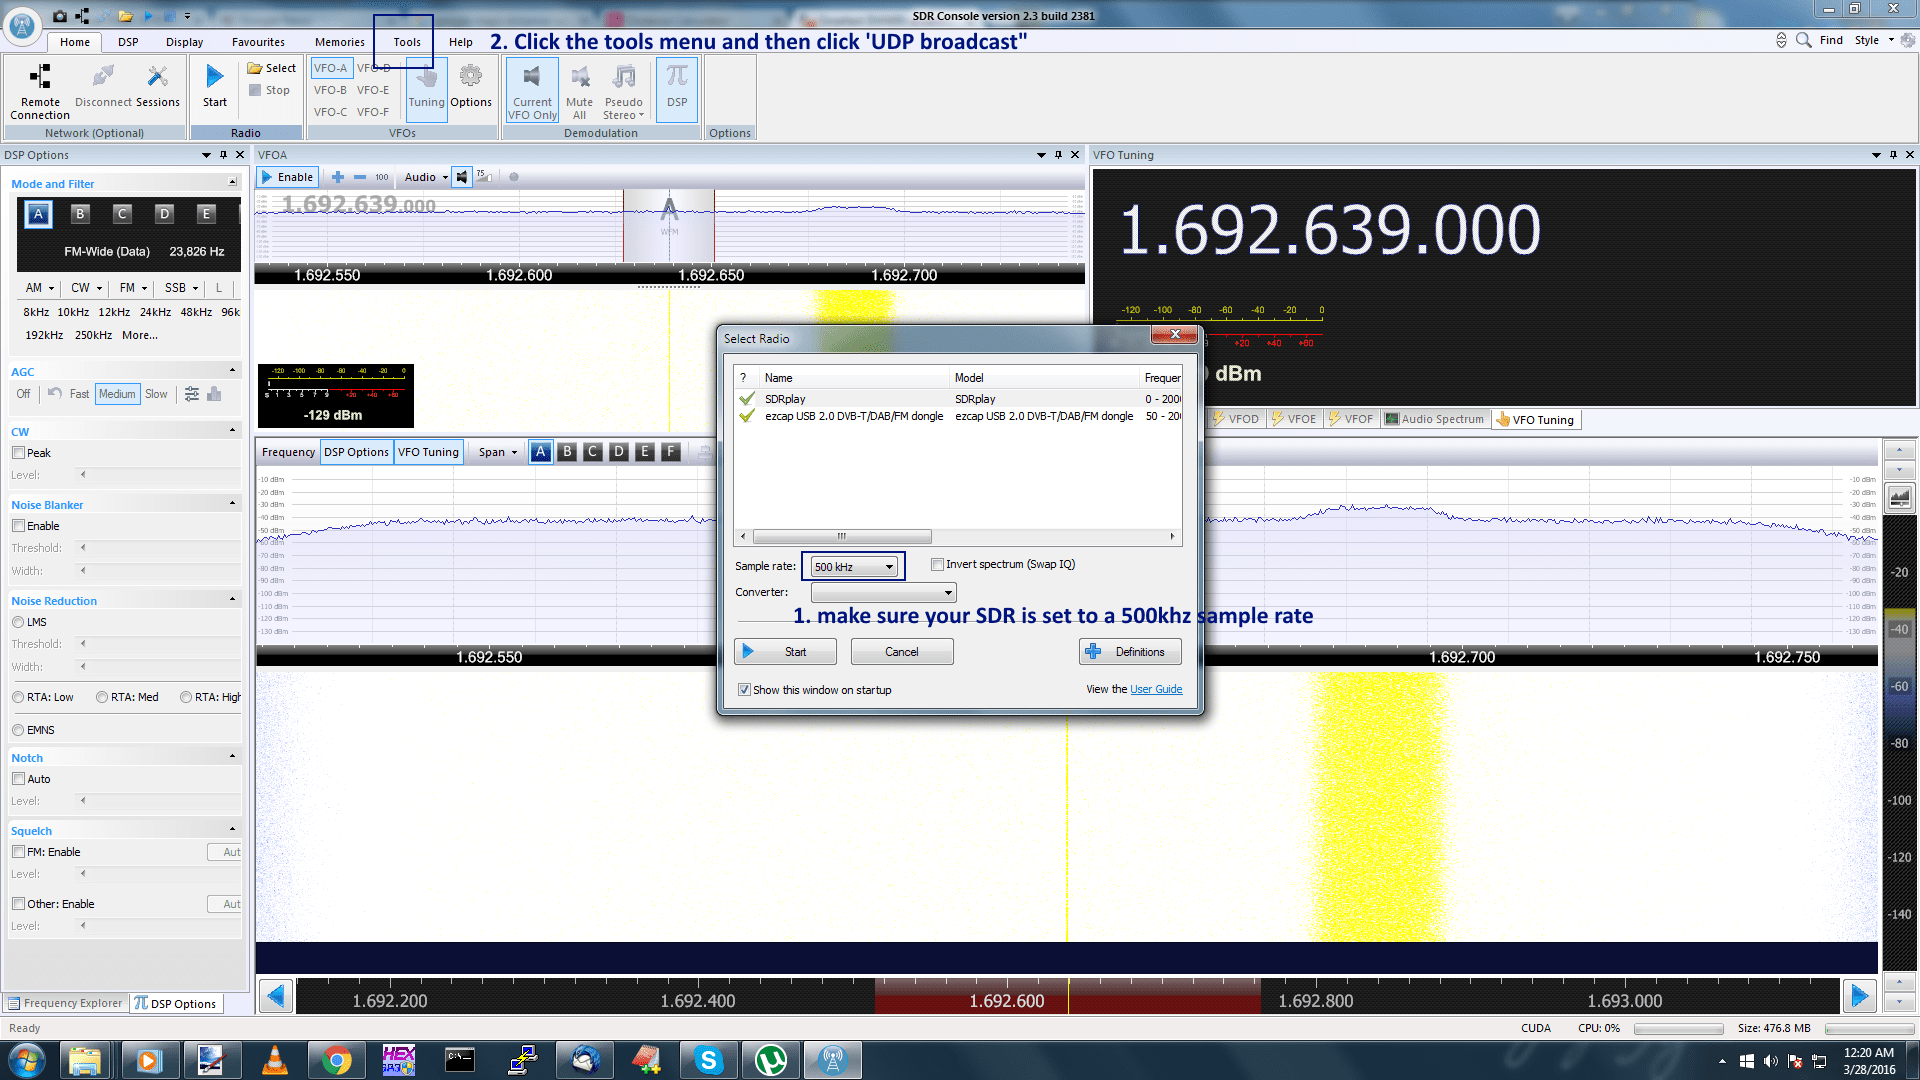The height and width of the screenshot is (1080, 1920).
Task: Open the VFOA Audio dropdown
Action: coord(426,177)
